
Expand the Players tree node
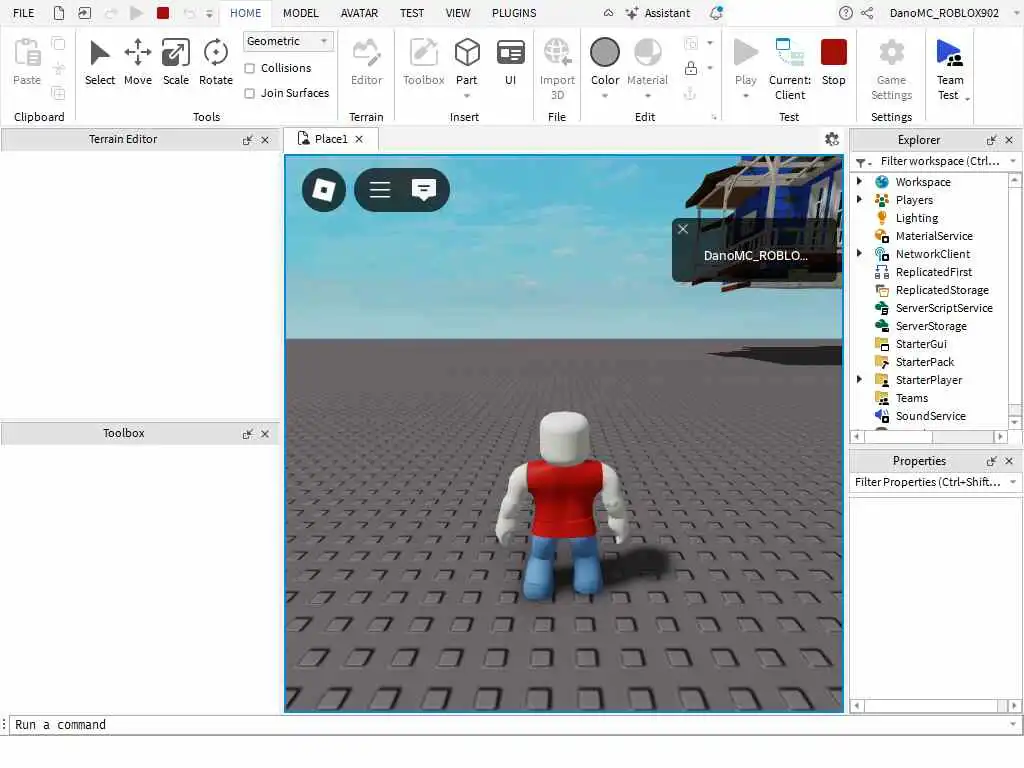click(859, 200)
